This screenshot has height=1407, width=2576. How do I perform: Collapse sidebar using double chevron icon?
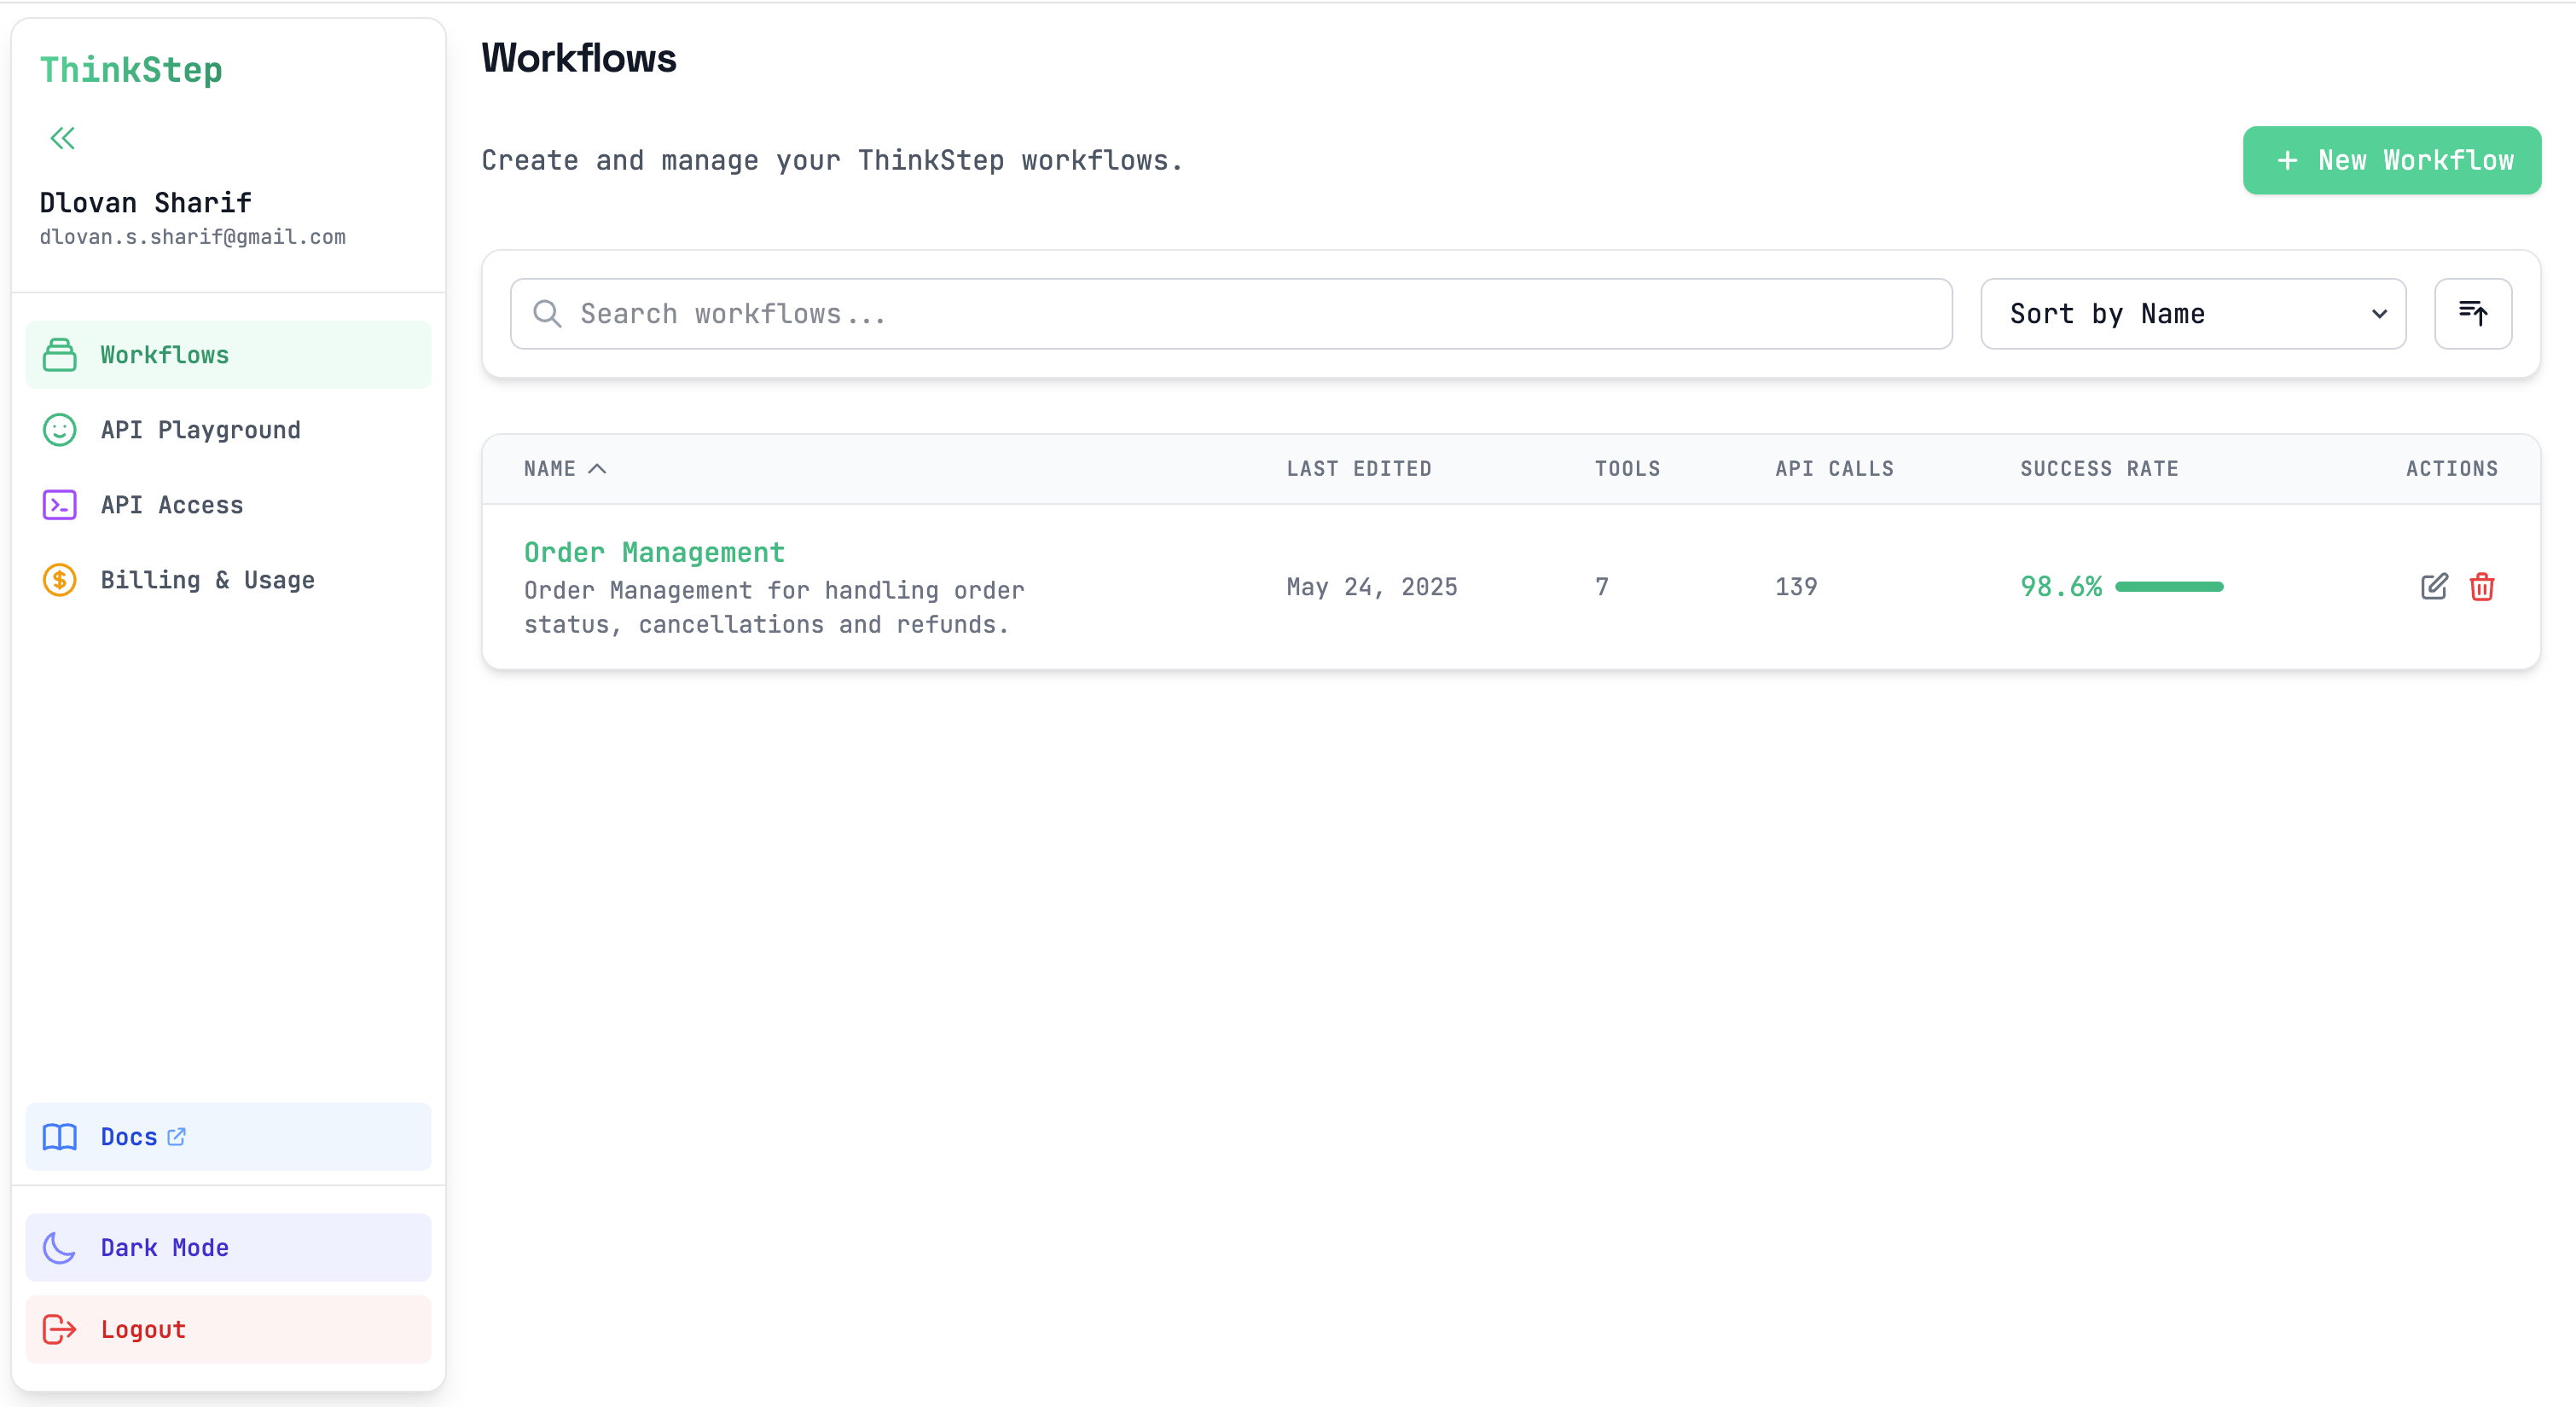tap(62, 138)
